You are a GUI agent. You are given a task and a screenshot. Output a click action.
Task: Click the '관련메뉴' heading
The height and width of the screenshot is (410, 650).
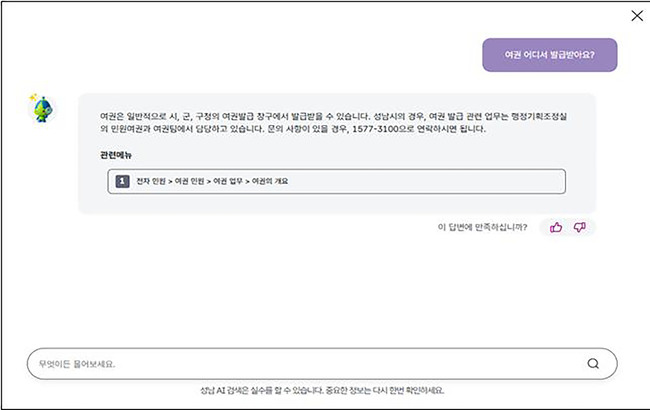pos(116,157)
